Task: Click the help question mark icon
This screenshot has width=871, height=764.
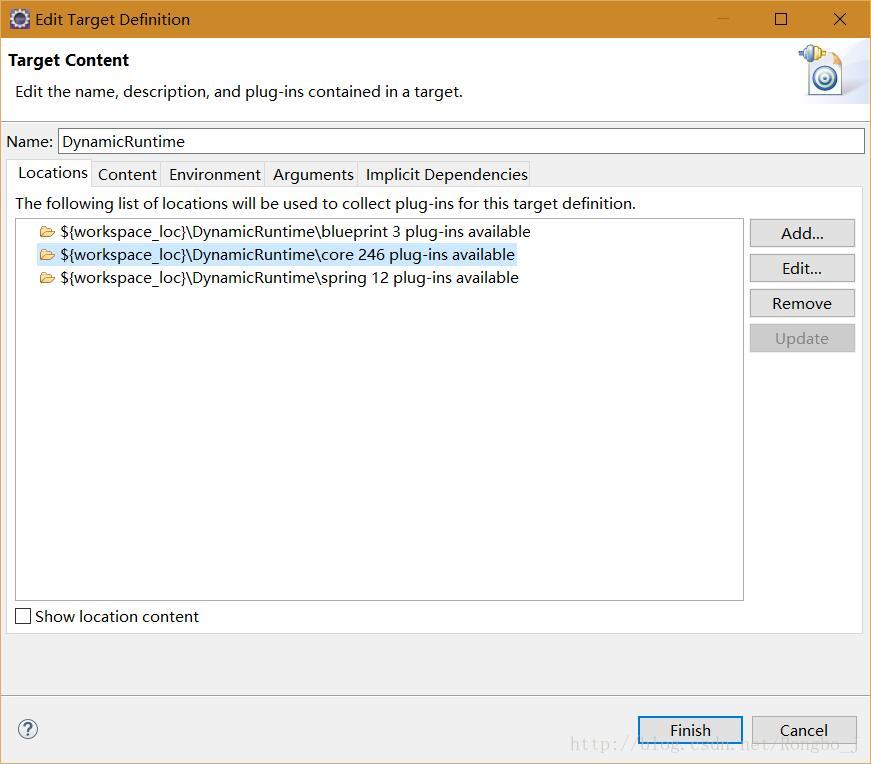Action: coord(28,729)
